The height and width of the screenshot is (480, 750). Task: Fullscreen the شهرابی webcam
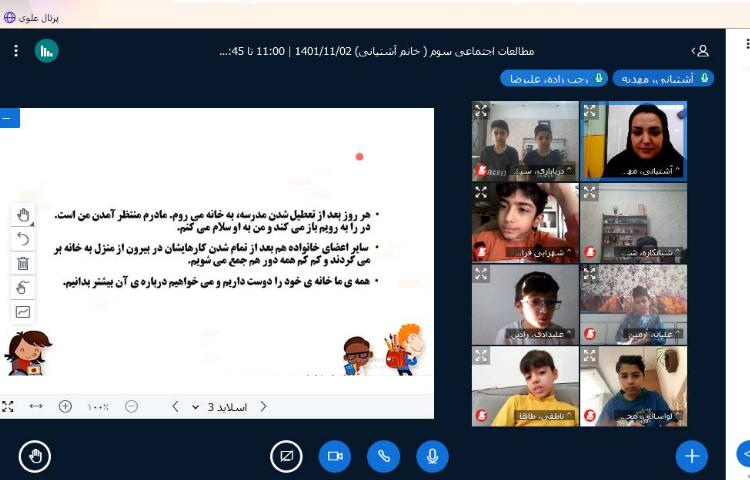point(481,192)
